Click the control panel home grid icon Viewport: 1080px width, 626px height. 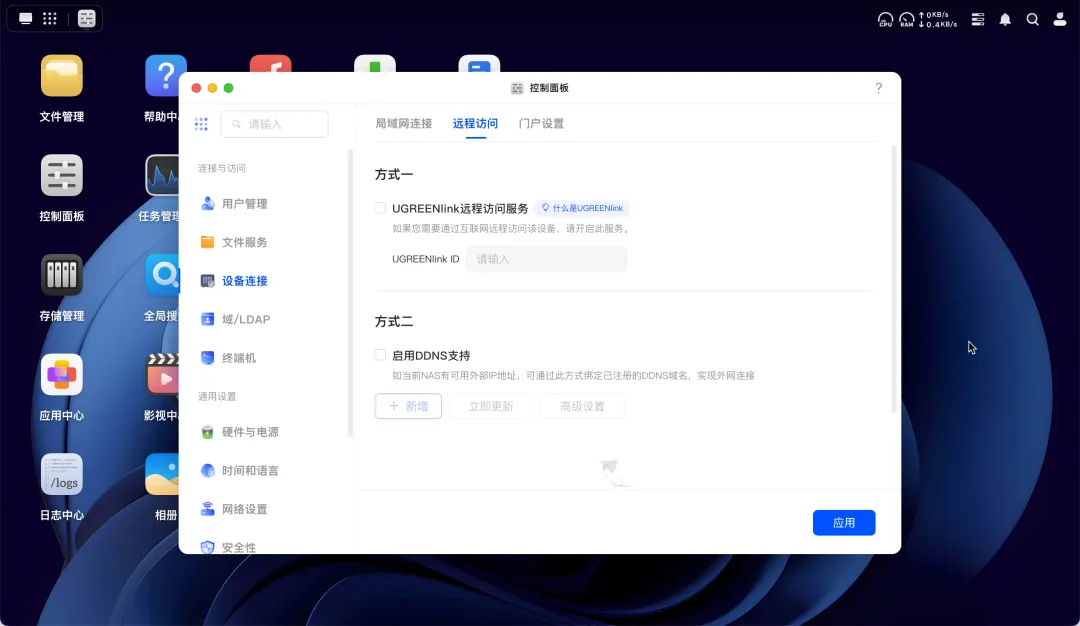click(201, 124)
